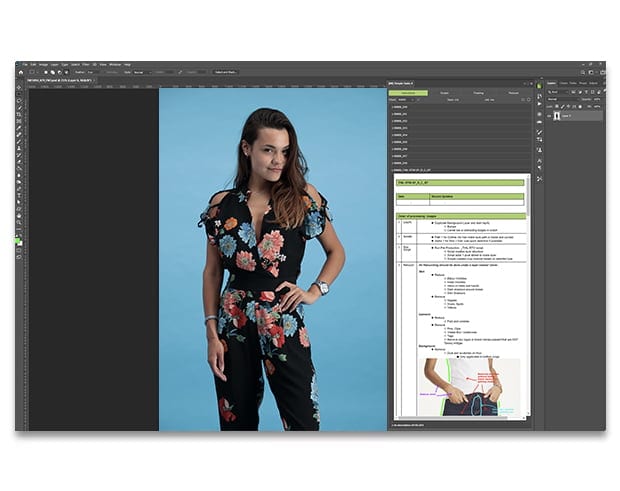Select the Clone Stamp tool
This screenshot has width=620, height=491.
(19, 148)
